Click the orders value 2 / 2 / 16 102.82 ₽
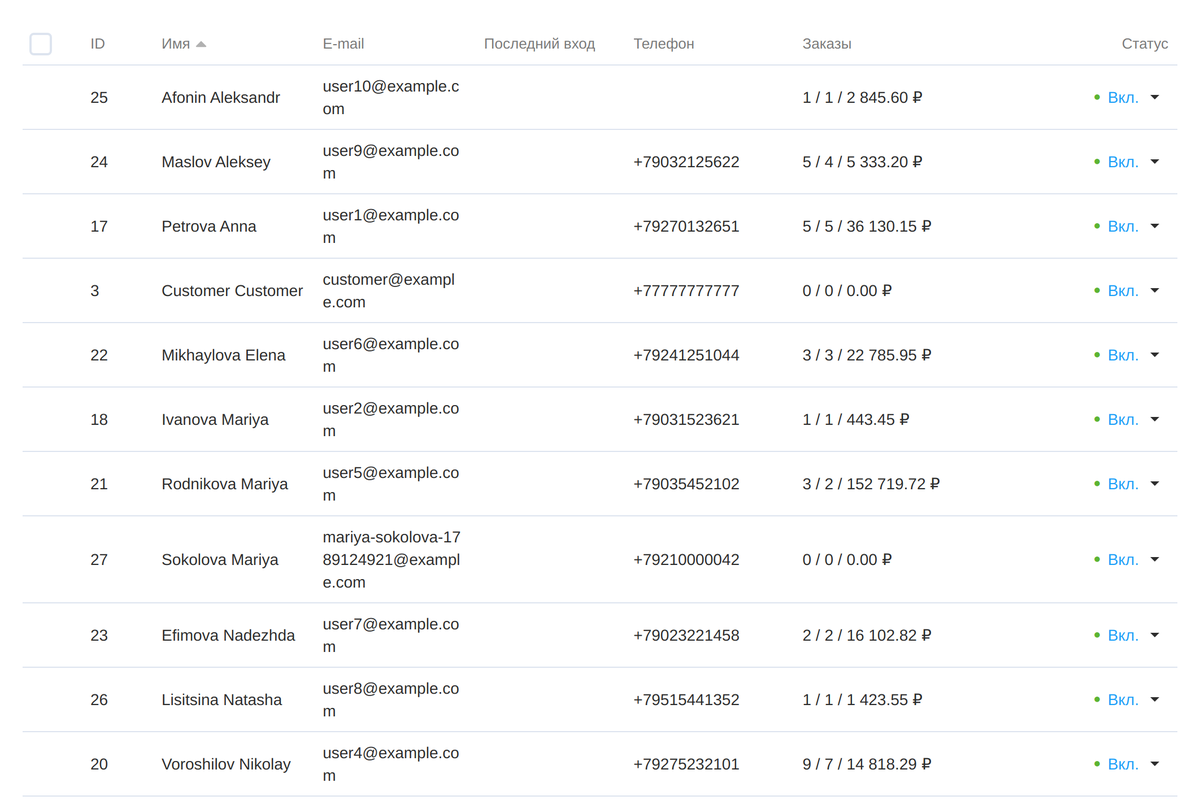The image size is (1200, 800). click(x=867, y=636)
